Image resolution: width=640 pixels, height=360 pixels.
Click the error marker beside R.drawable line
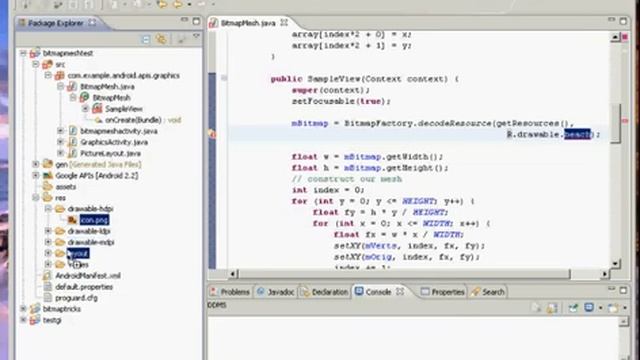pyautogui.click(x=212, y=133)
